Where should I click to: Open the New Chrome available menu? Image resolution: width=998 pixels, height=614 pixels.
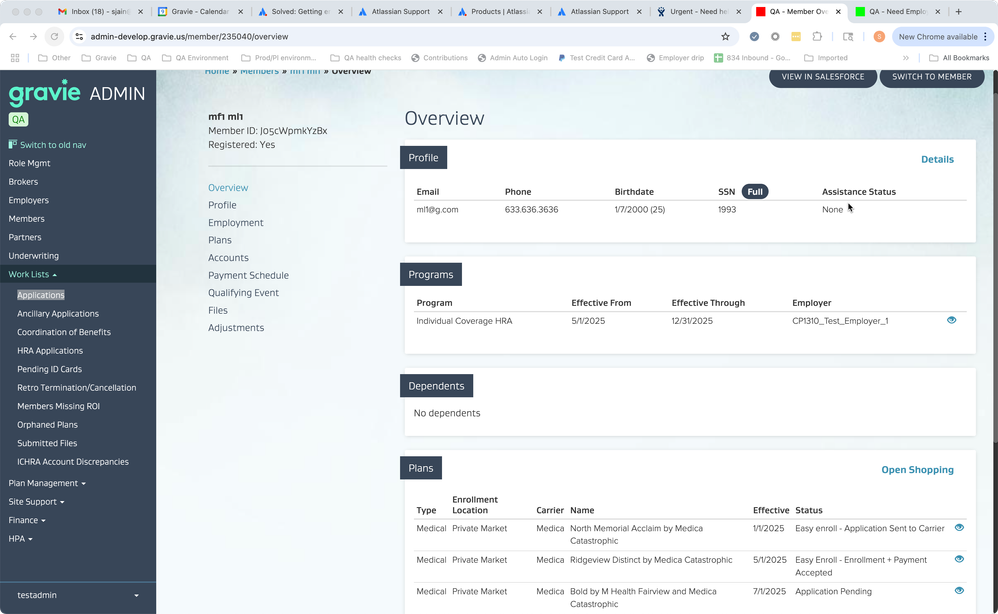click(x=943, y=37)
